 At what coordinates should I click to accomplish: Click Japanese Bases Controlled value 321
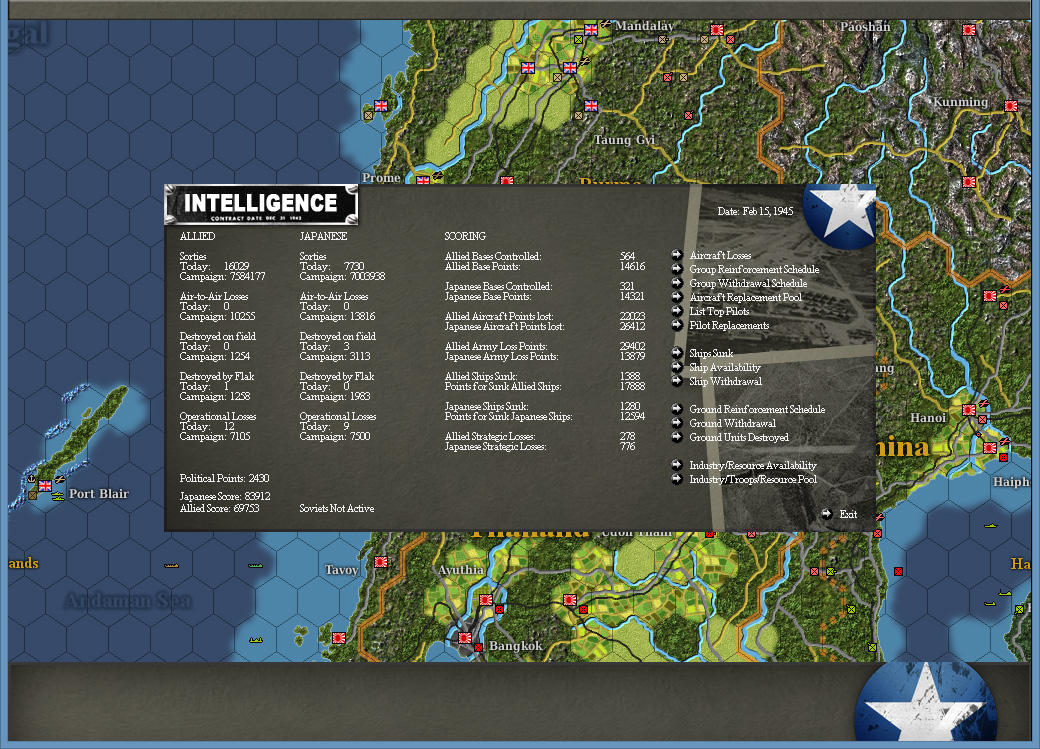[x=627, y=286]
